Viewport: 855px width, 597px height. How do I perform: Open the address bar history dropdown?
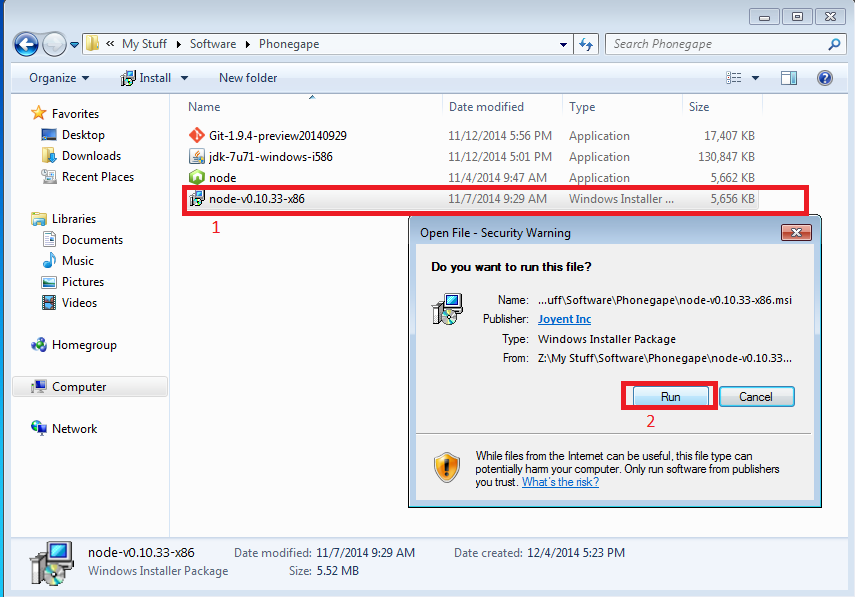pyautogui.click(x=563, y=45)
